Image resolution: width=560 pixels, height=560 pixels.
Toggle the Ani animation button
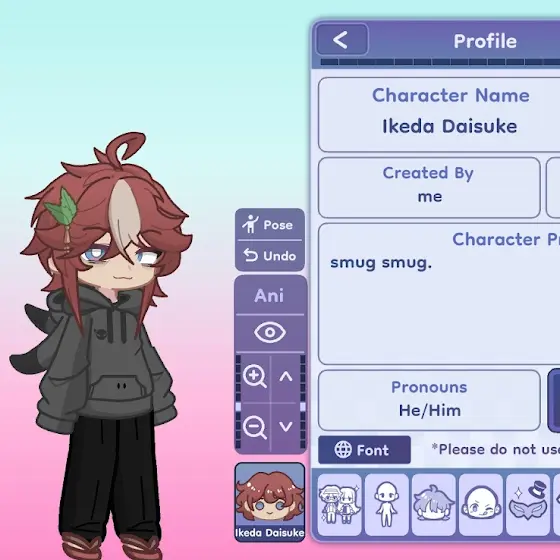[270, 296]
